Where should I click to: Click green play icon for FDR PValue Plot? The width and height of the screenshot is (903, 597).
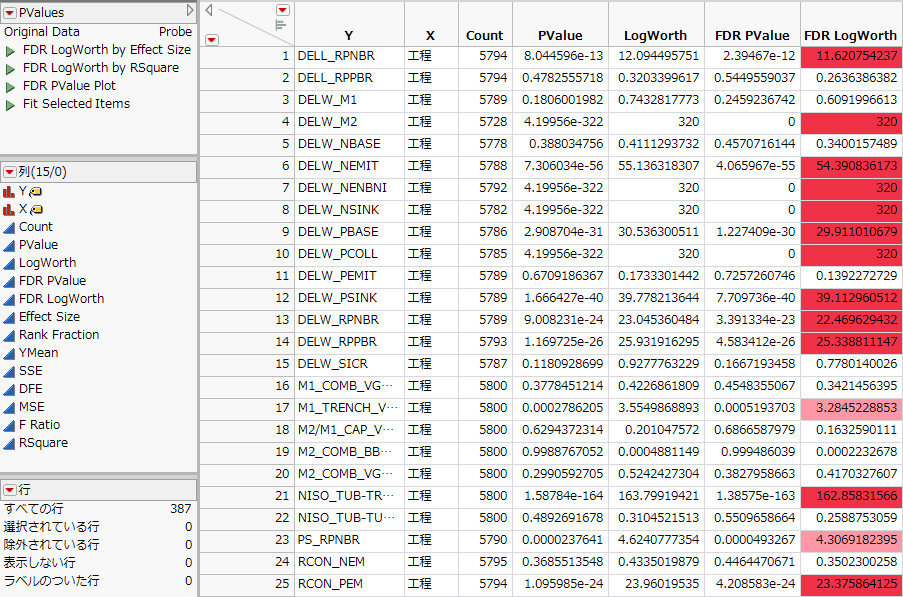(x=11, y=86)
